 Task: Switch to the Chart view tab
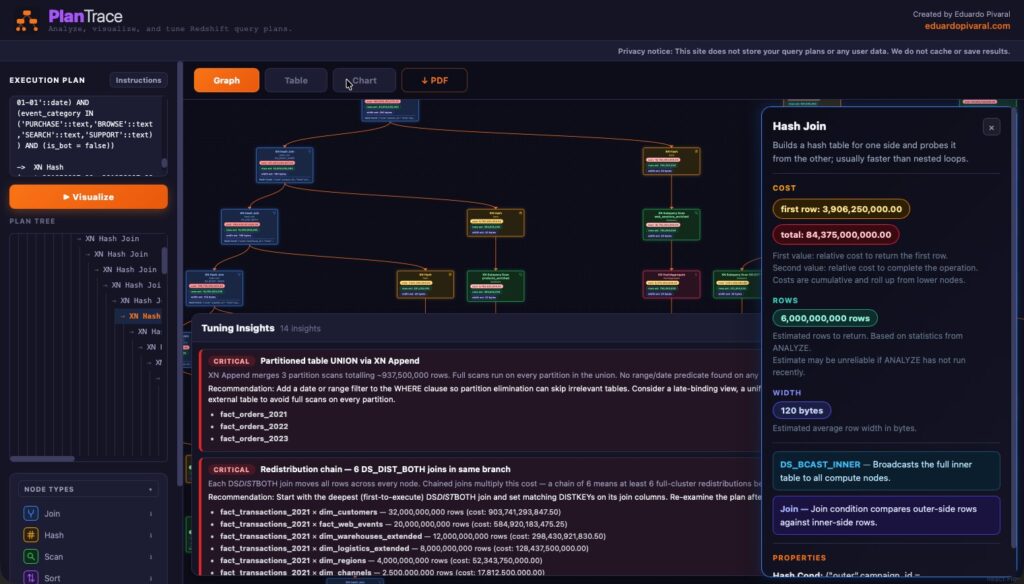point(364,80)
